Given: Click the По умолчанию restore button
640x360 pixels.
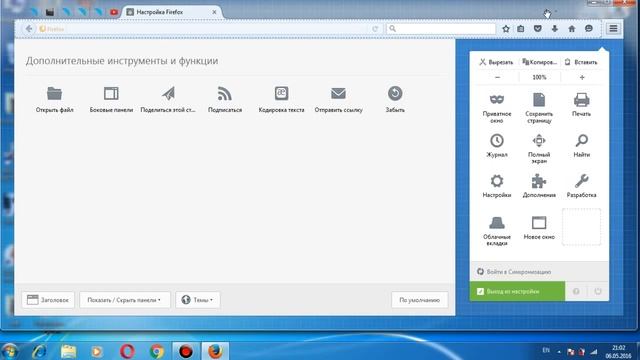Looking at the screenshot, I should click(420, 300).
